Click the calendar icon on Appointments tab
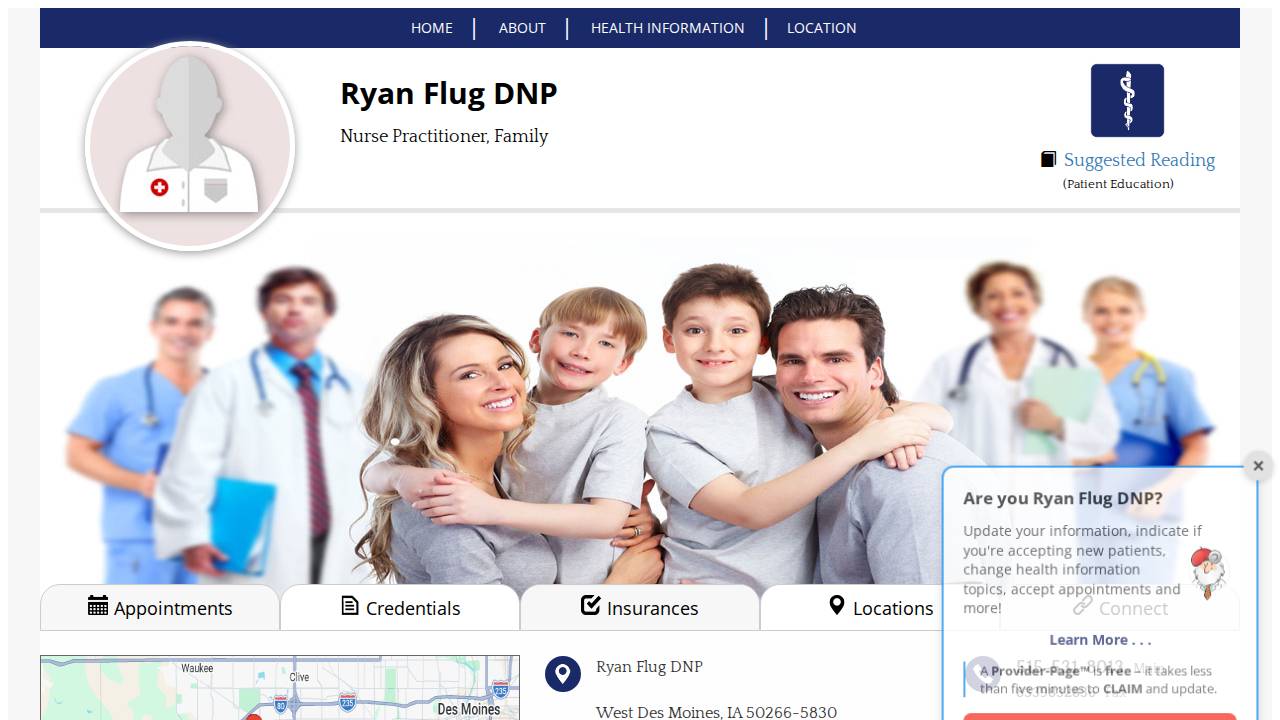The image size is (1280, 720). tap(97, 605)
